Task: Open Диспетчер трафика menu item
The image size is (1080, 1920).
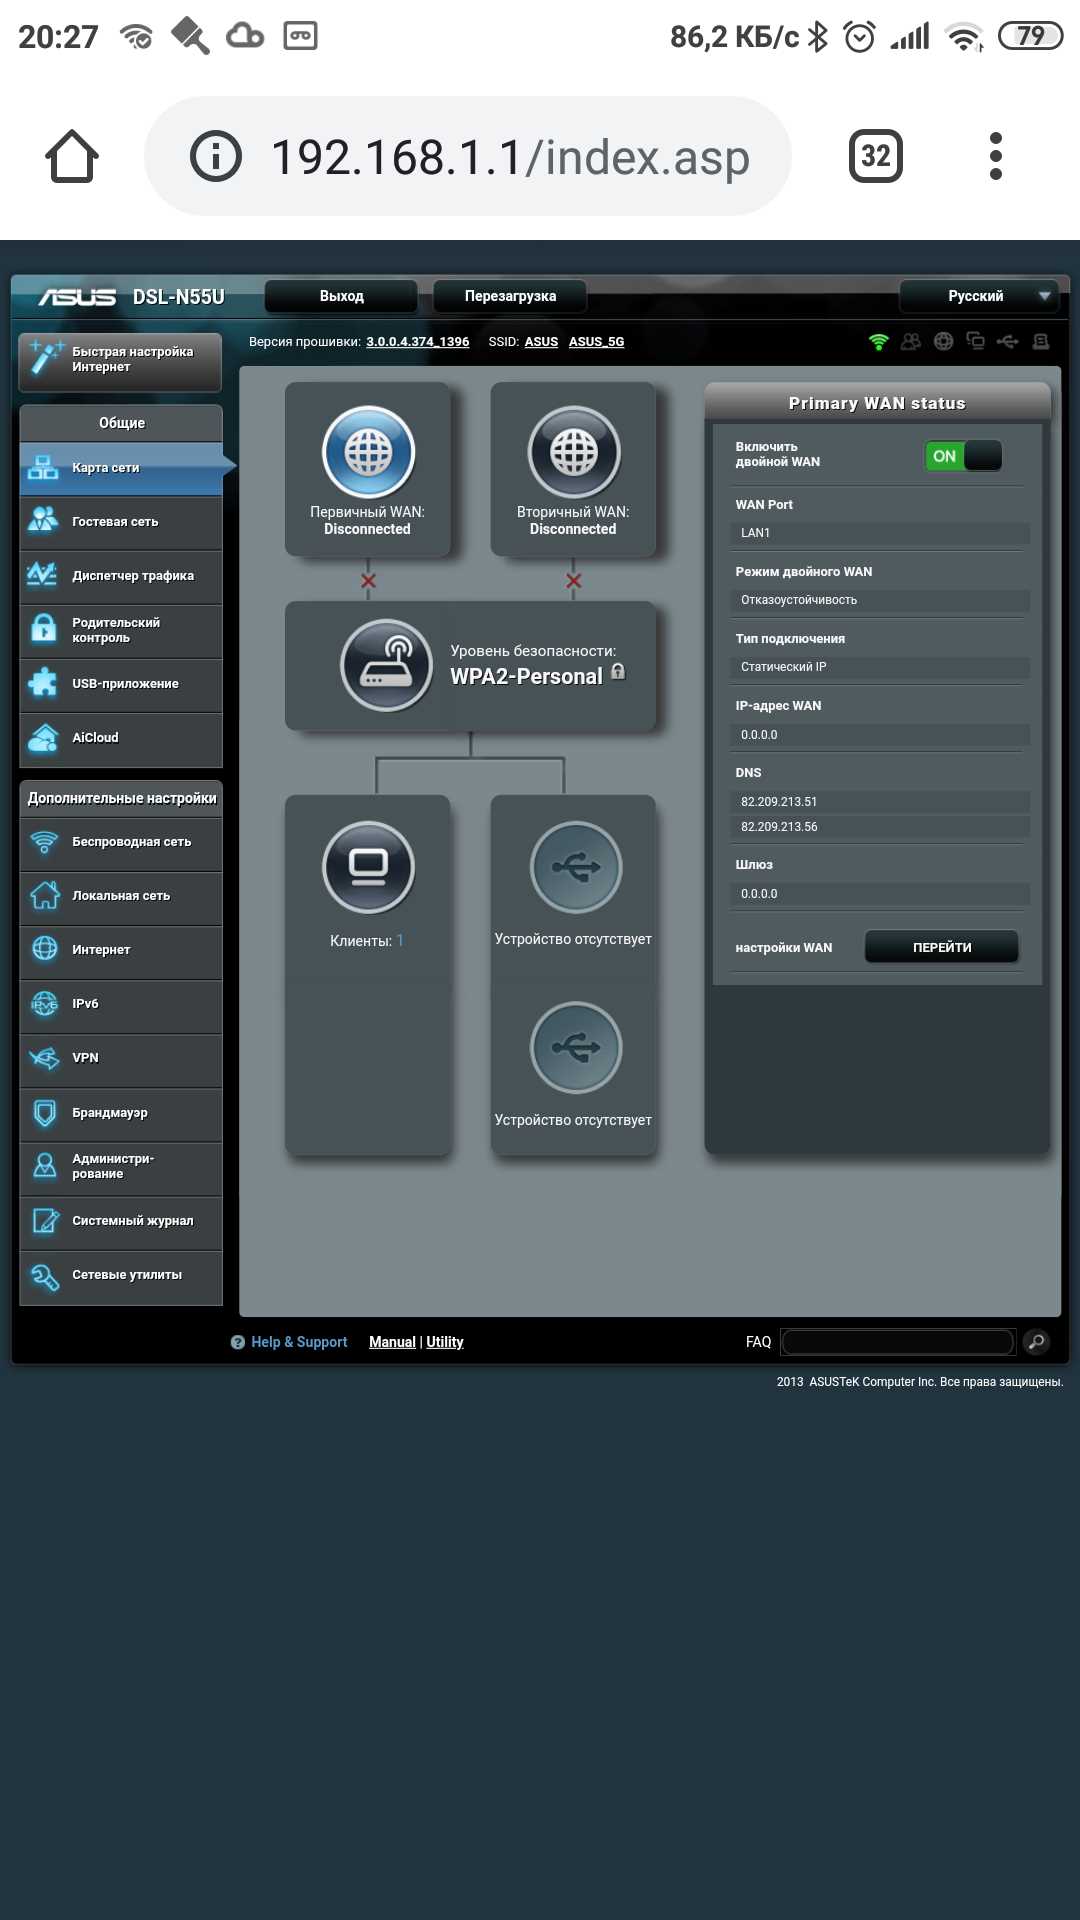Action: [x=121, y=576]
